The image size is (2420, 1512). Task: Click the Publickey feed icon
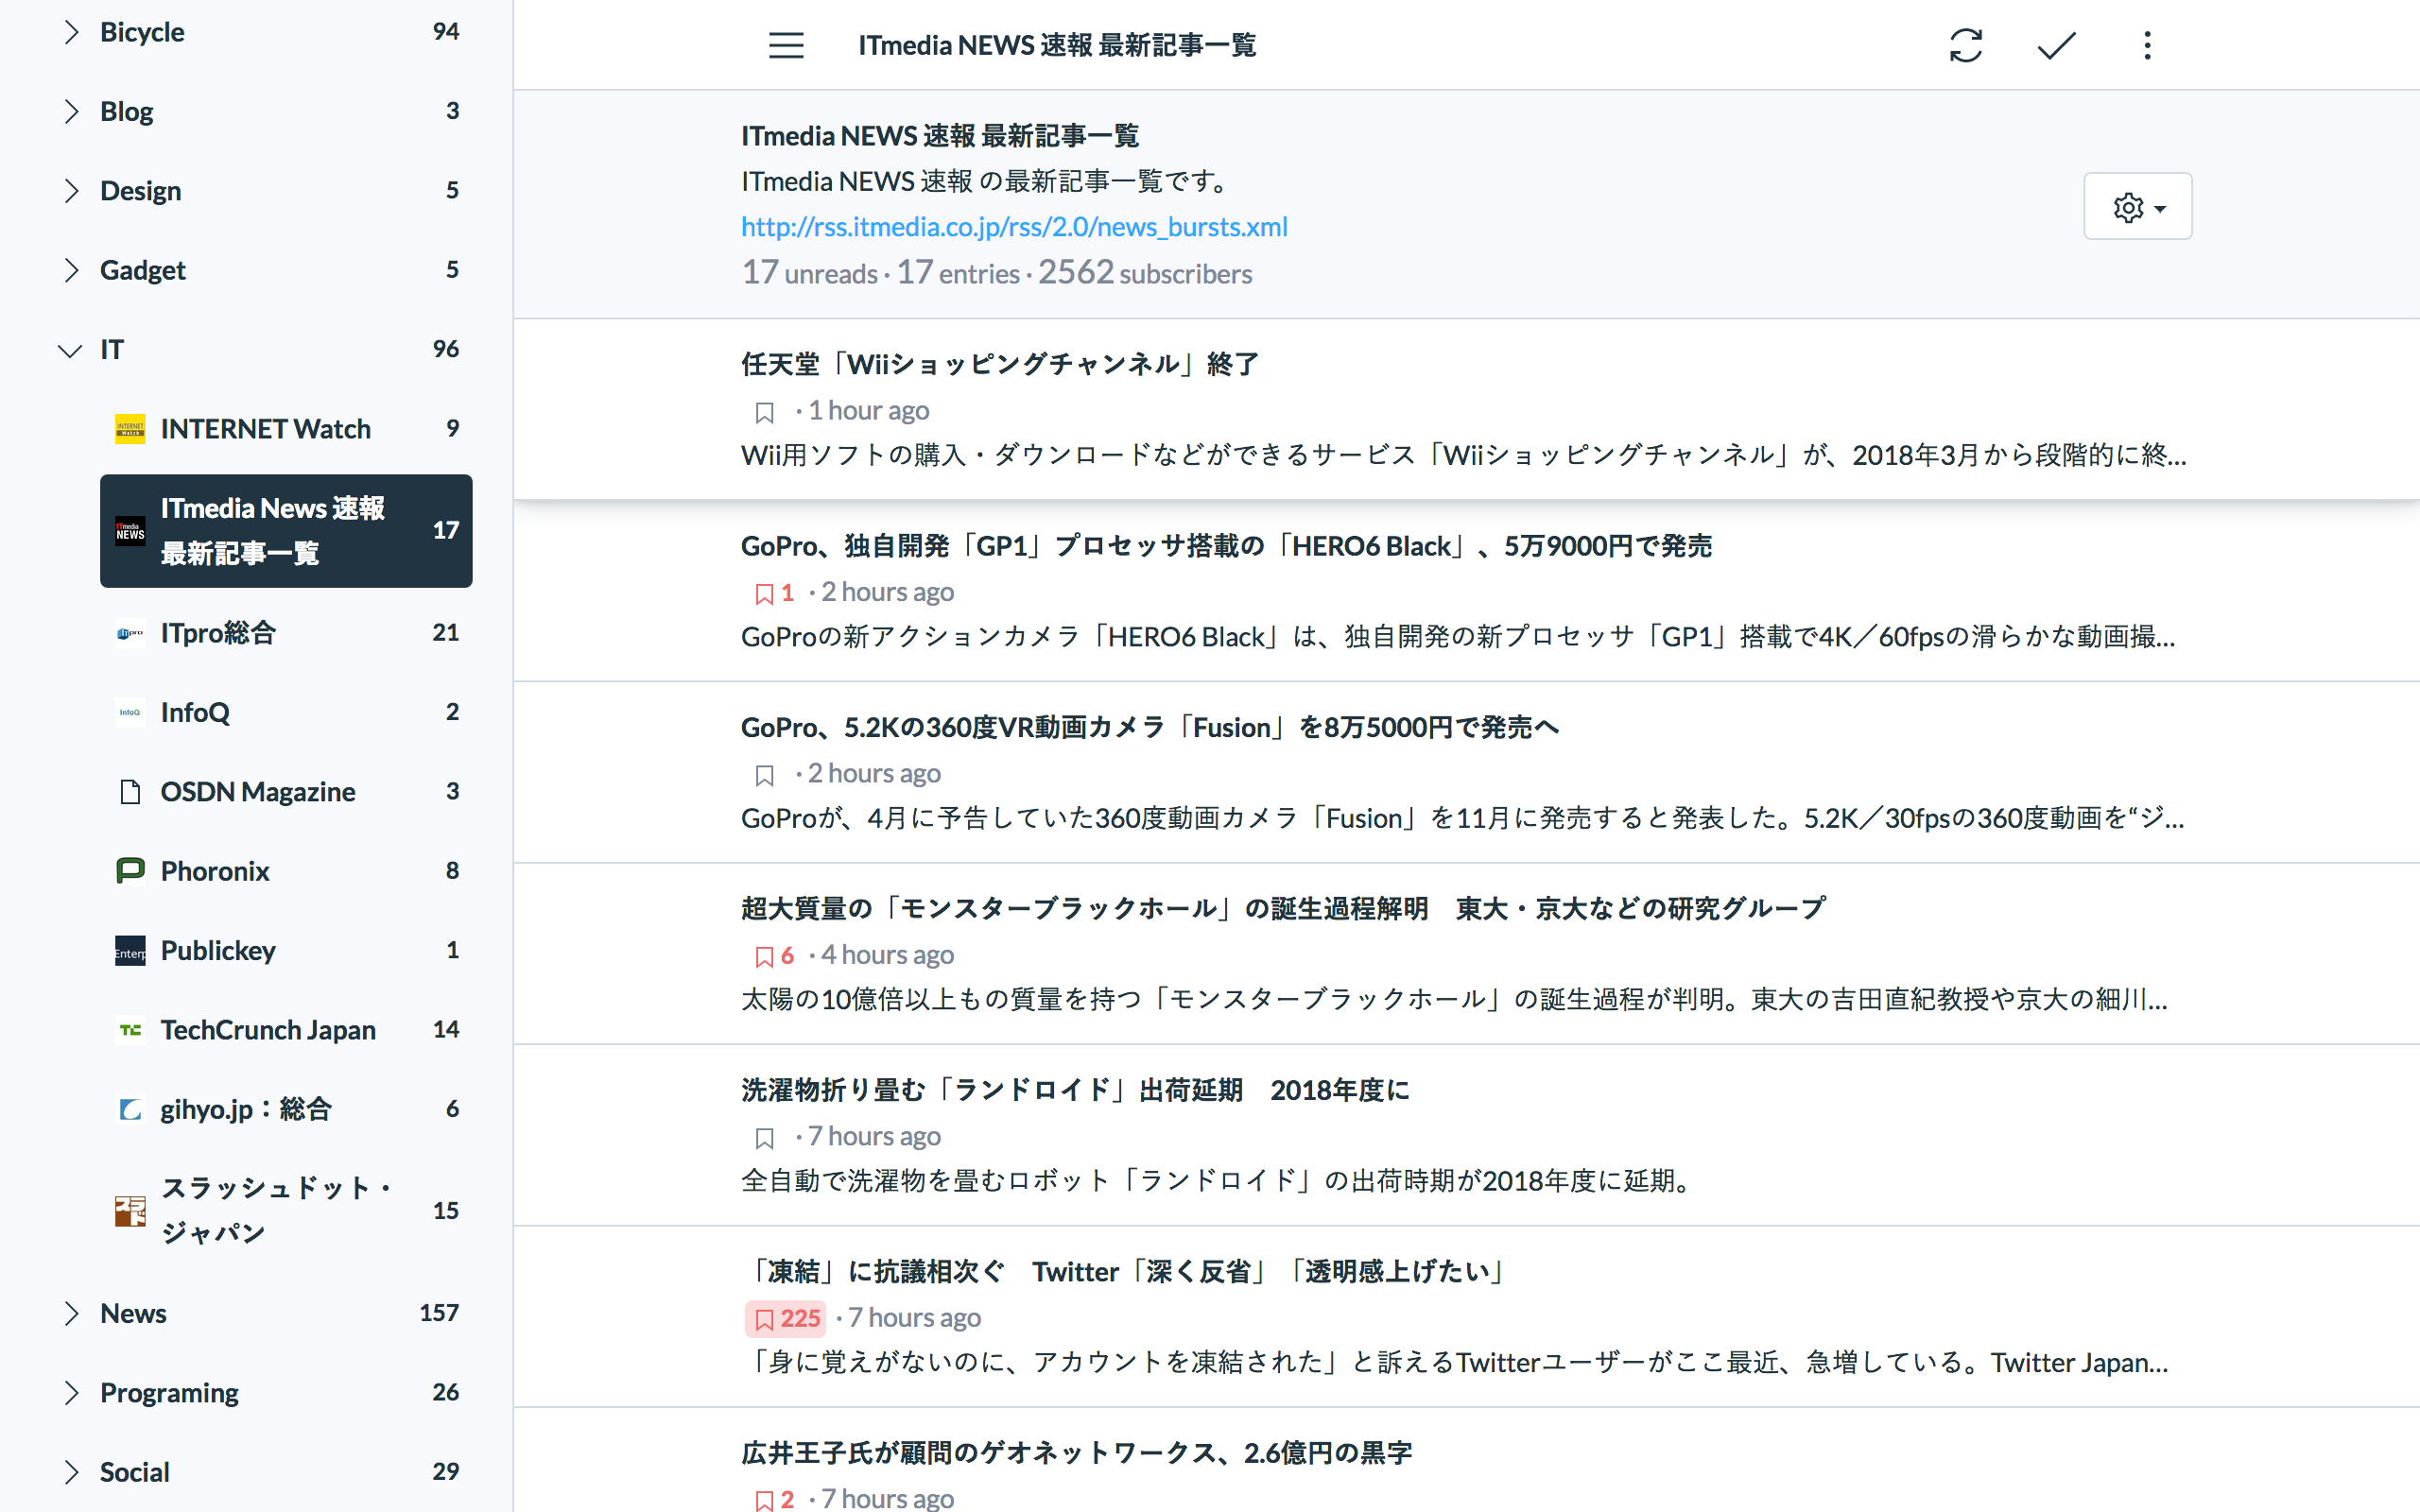pos(130,951)
